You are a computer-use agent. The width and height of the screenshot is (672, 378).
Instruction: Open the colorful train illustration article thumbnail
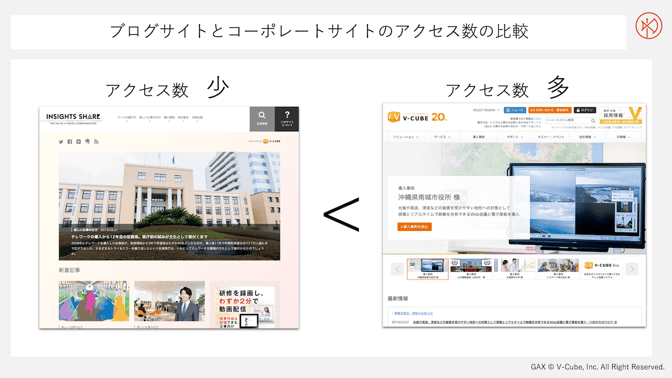94,301
